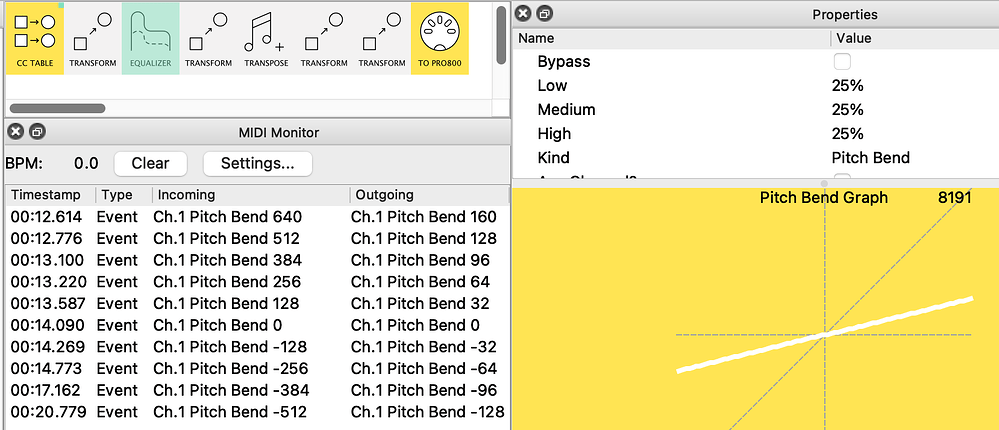Change the High property value 25%
This screenshot has height=430, width=999.
tap(847, 134)
